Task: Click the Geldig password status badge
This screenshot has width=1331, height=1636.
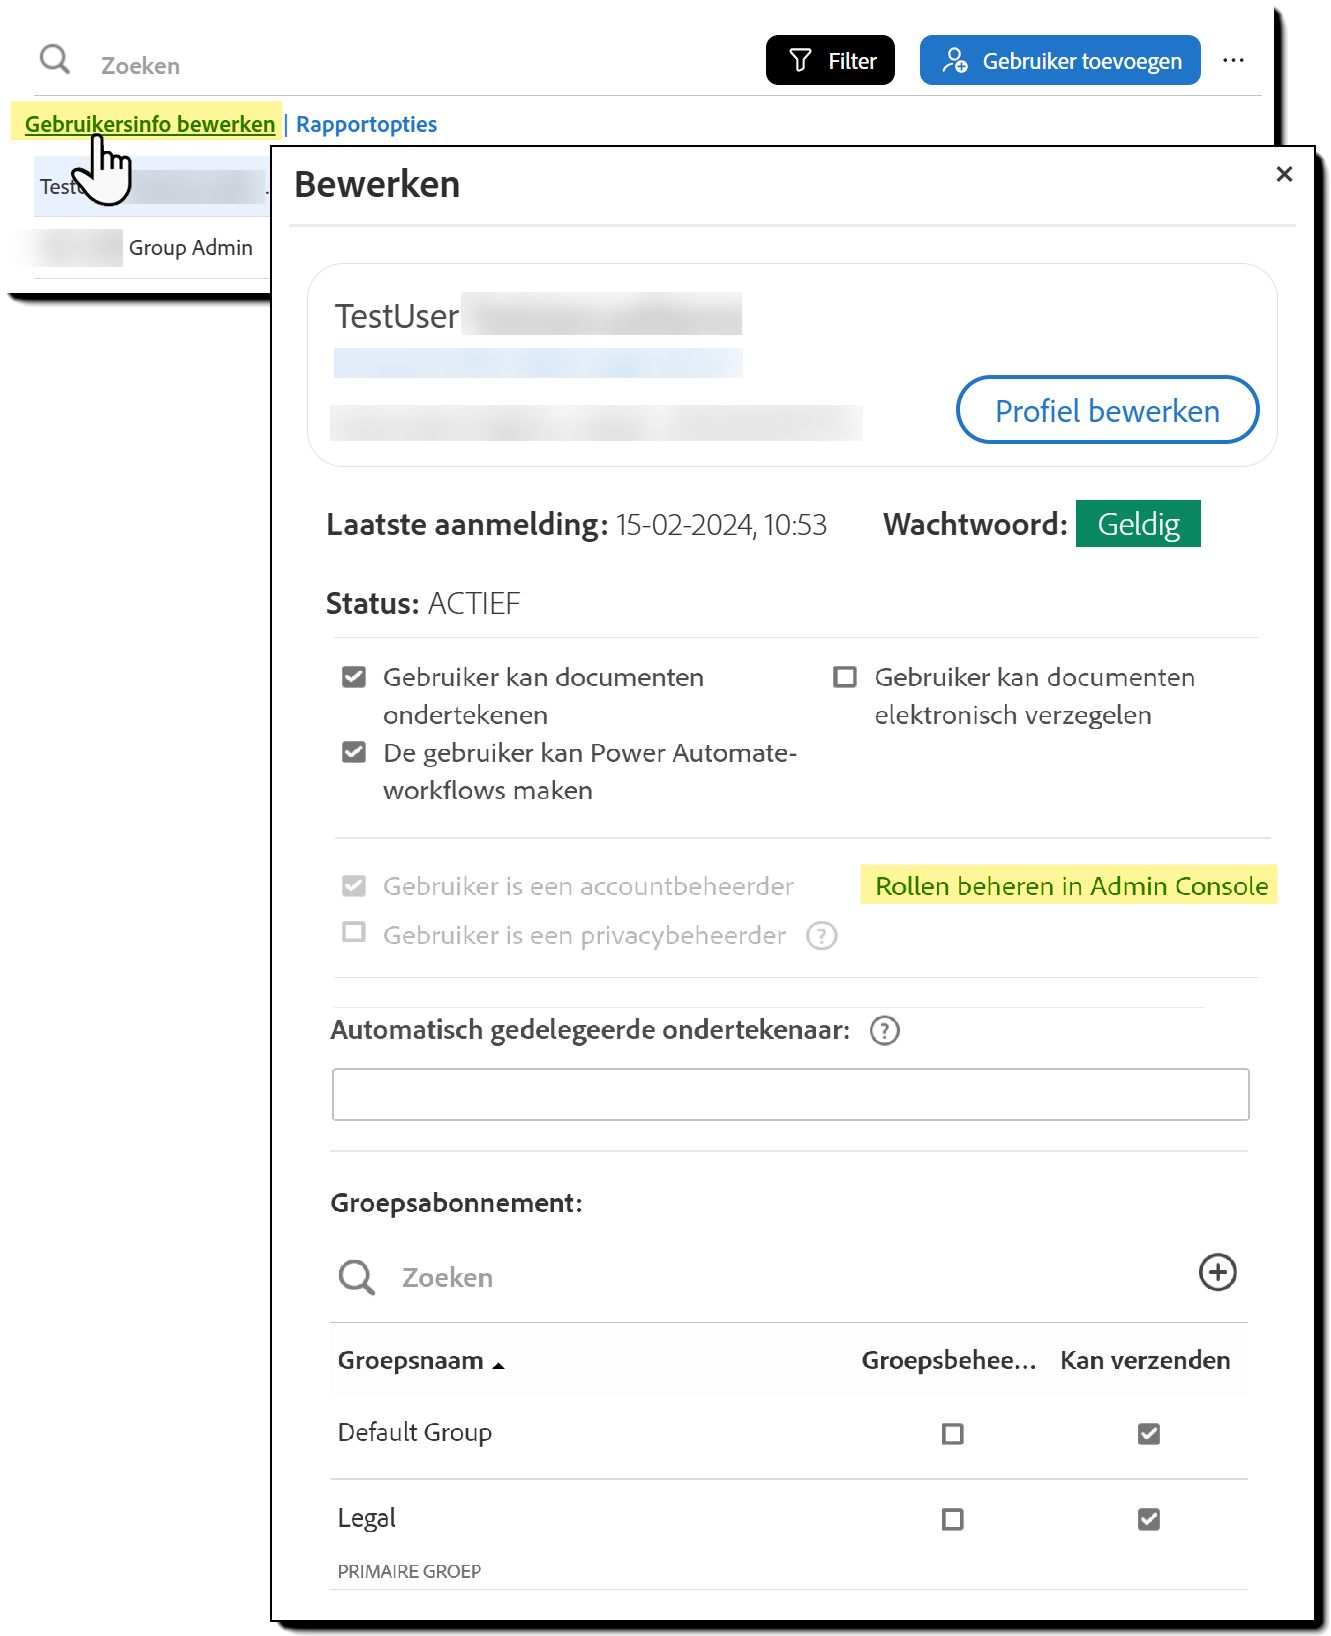Action: [1138, 524]
